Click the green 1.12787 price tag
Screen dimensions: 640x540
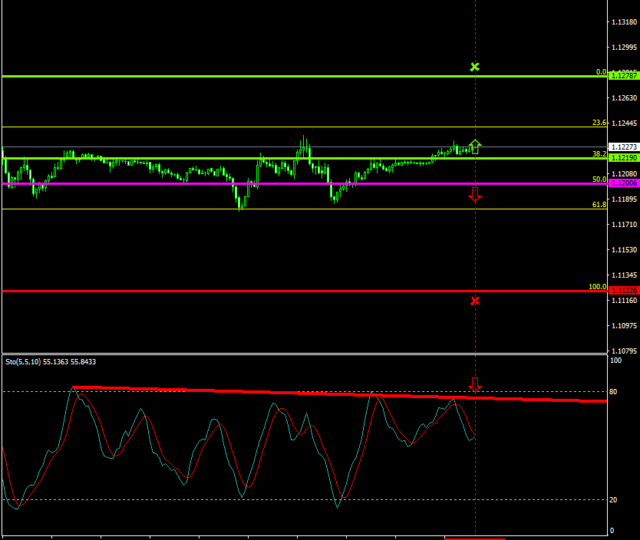(x=623, y=76)
